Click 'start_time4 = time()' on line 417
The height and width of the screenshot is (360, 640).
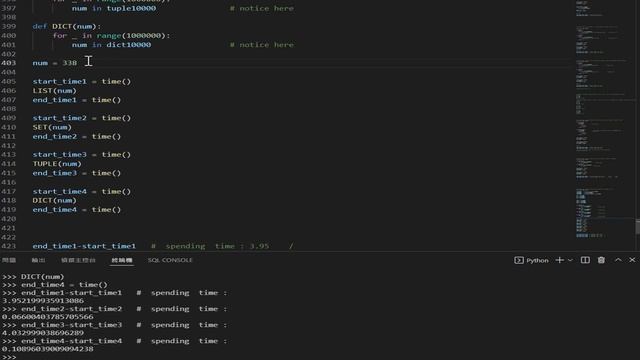(x=82, y=191)
